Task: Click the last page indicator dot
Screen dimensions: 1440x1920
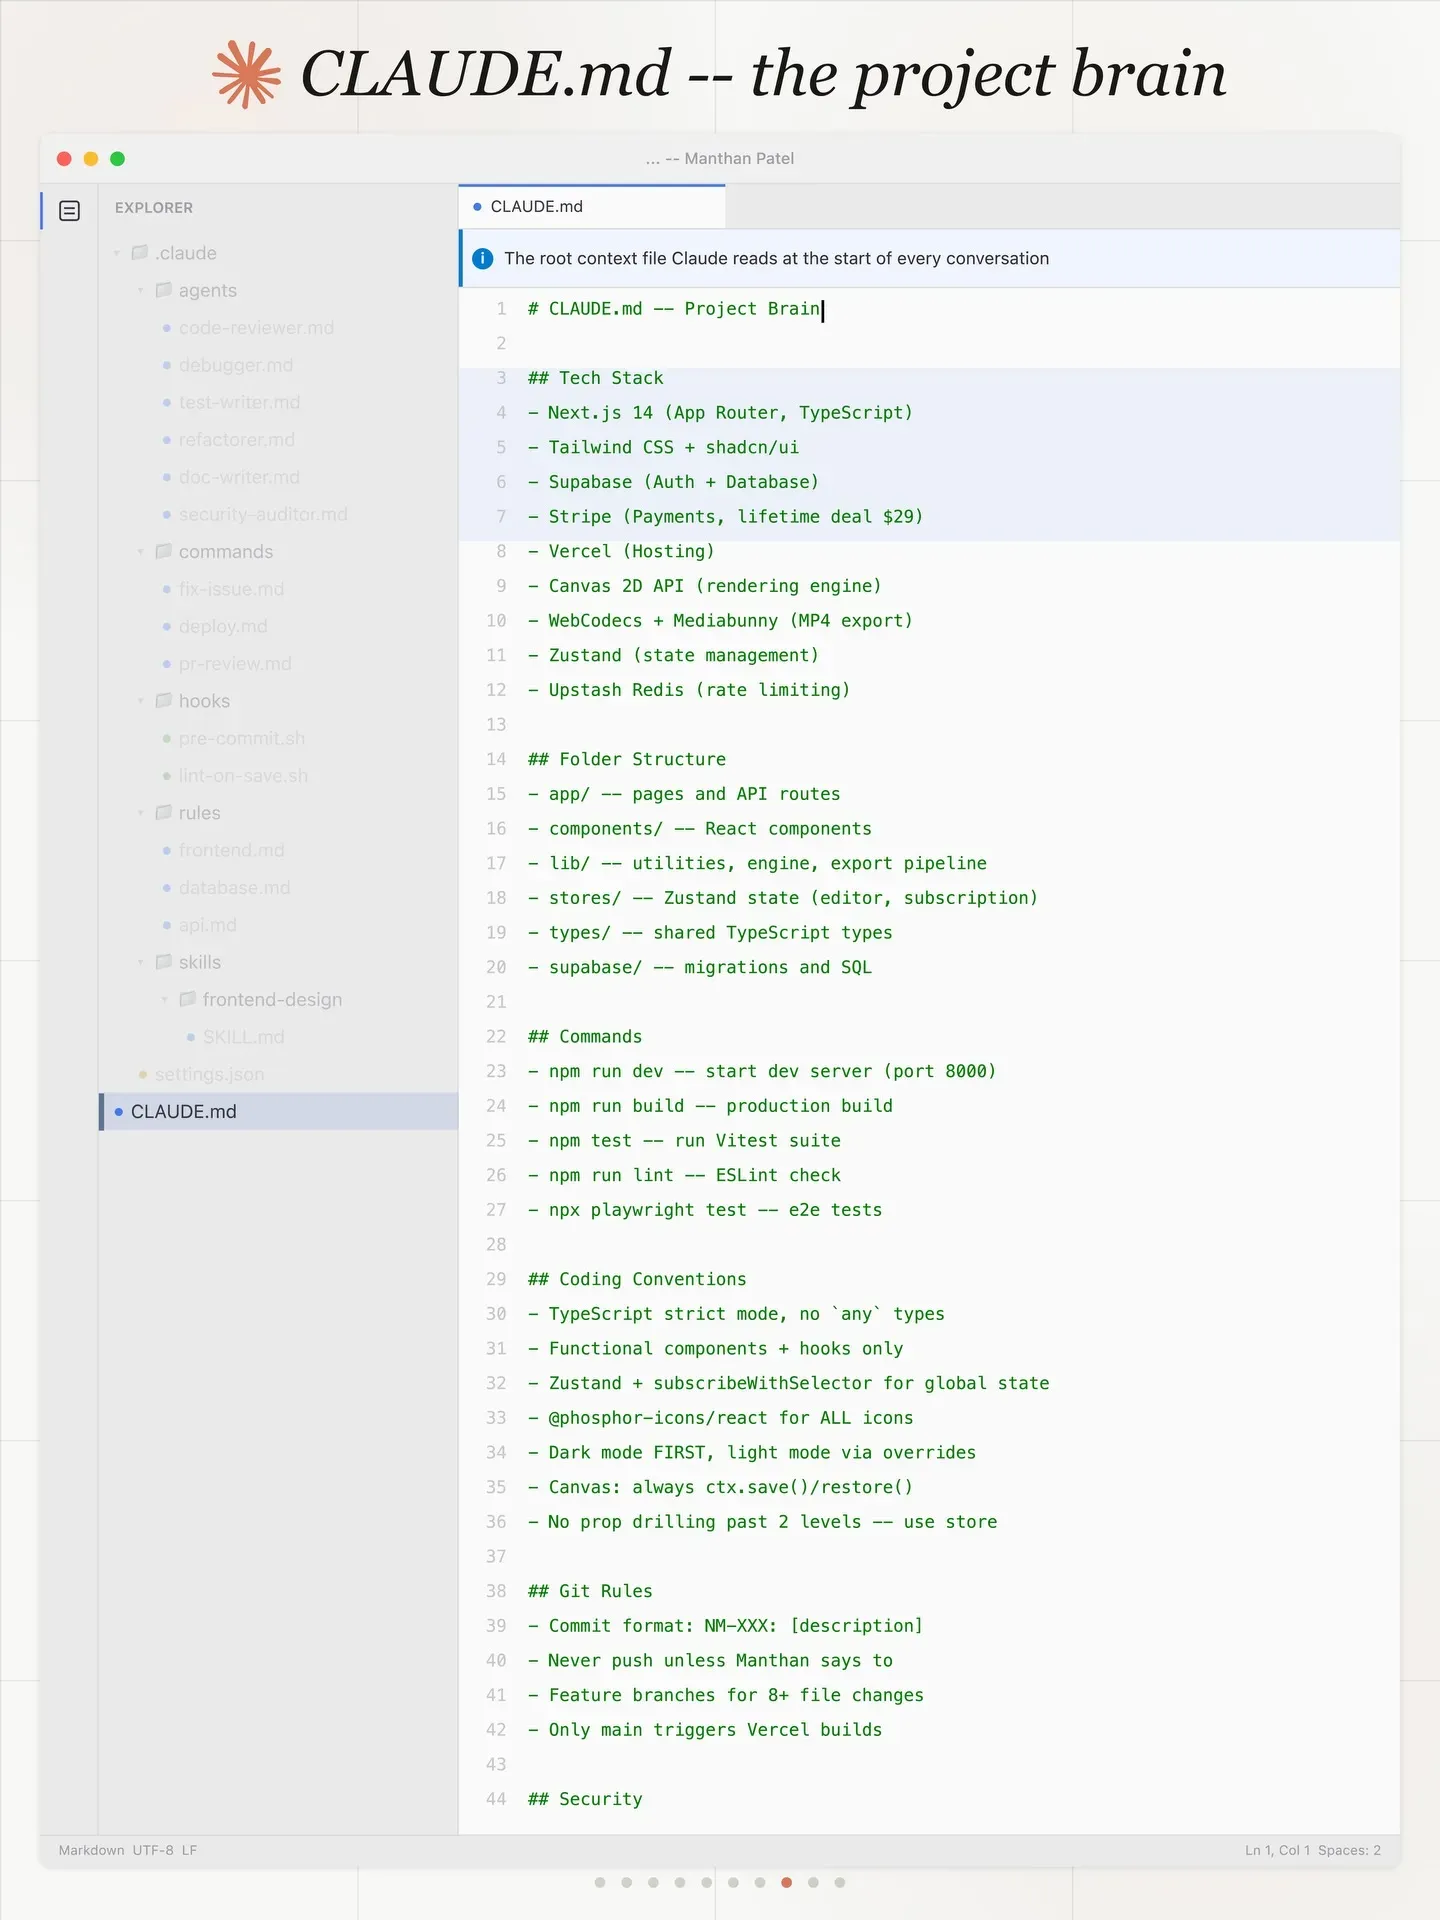Action: (x=840, y=1882)
